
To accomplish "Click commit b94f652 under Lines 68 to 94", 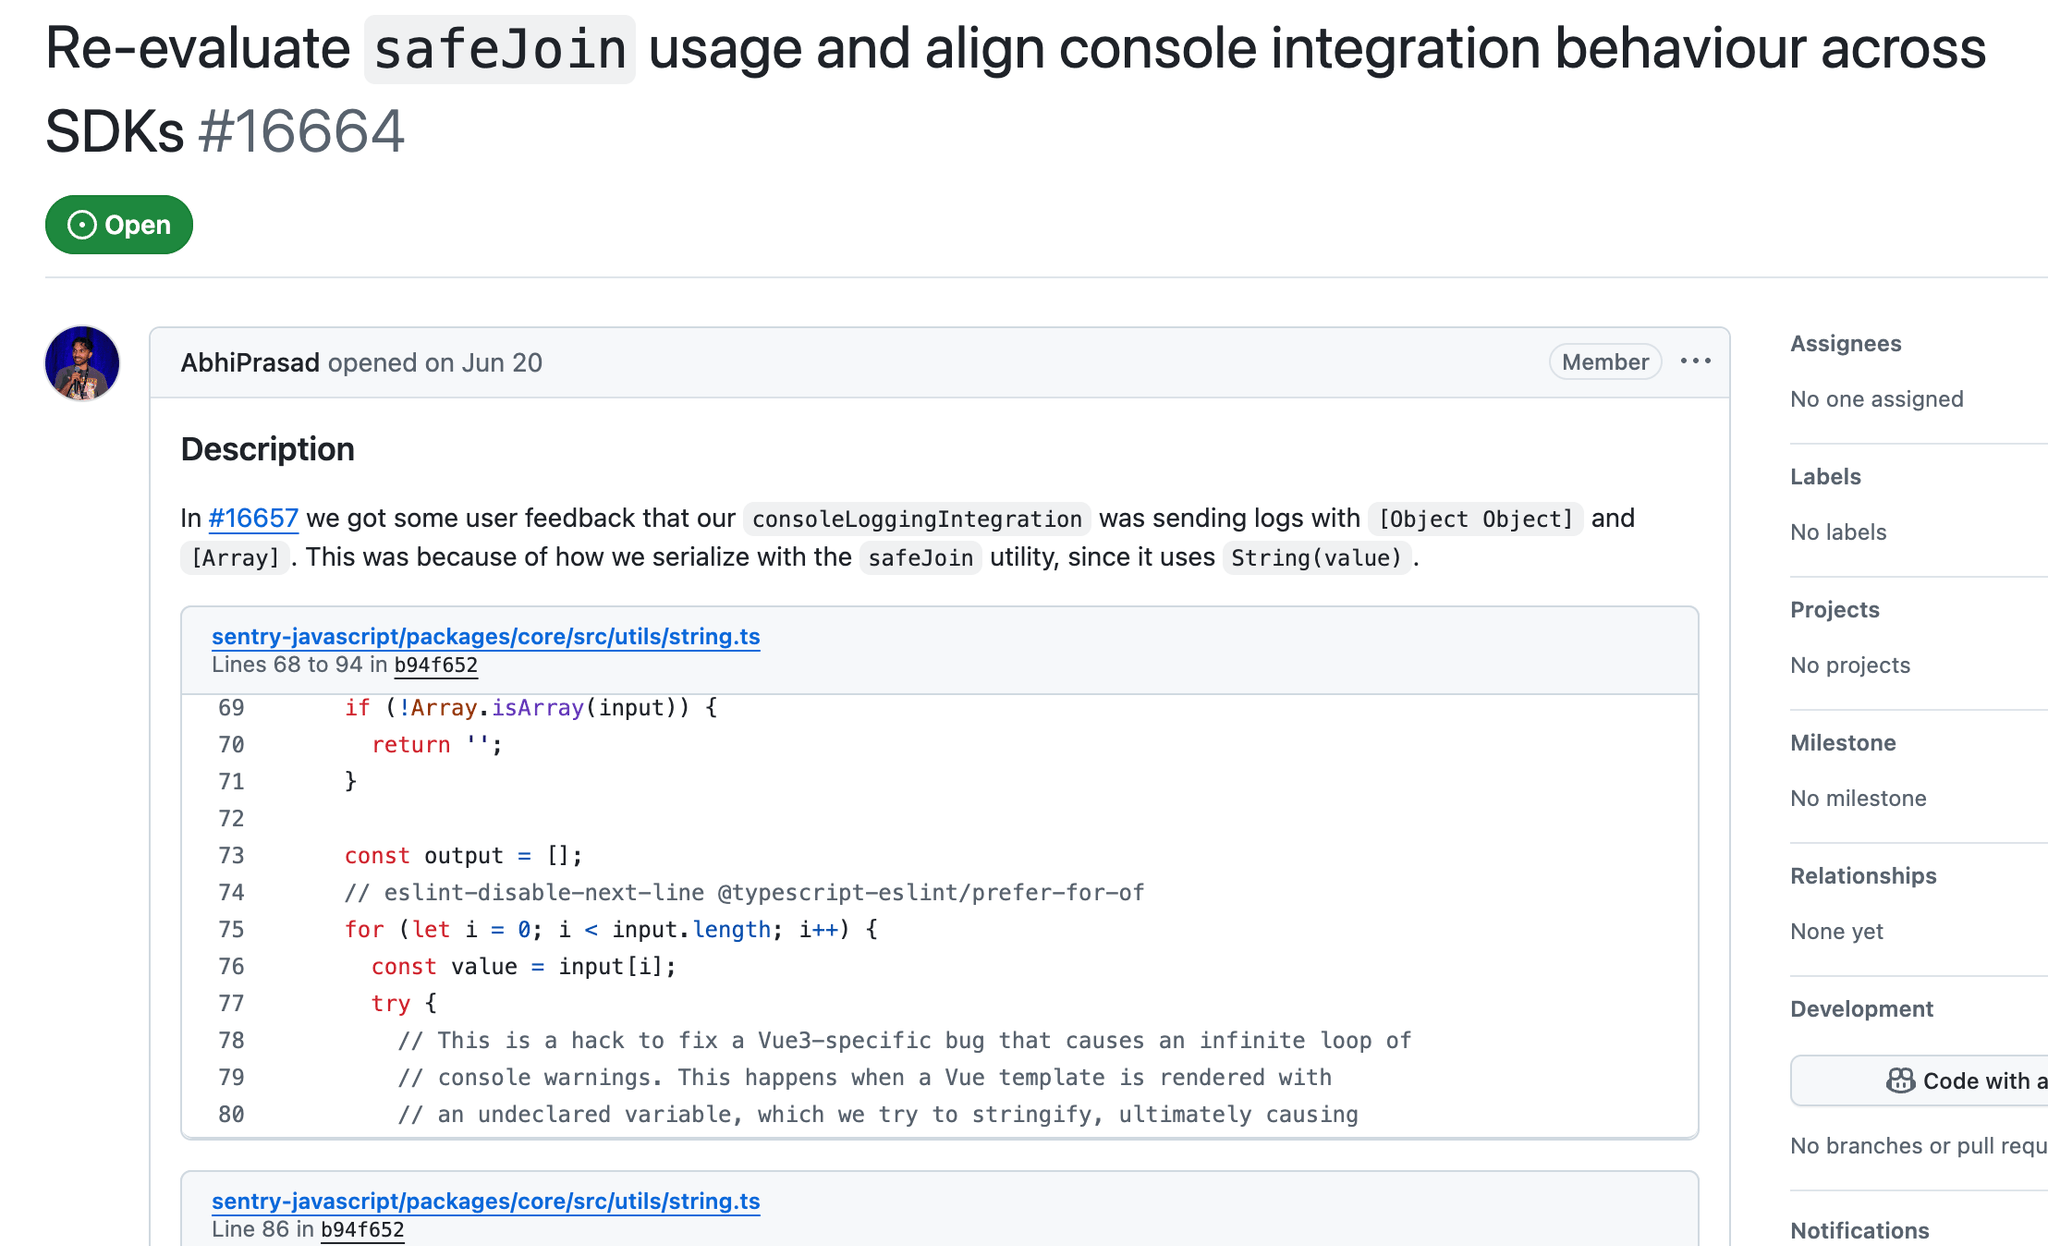I will coord(435,665).
